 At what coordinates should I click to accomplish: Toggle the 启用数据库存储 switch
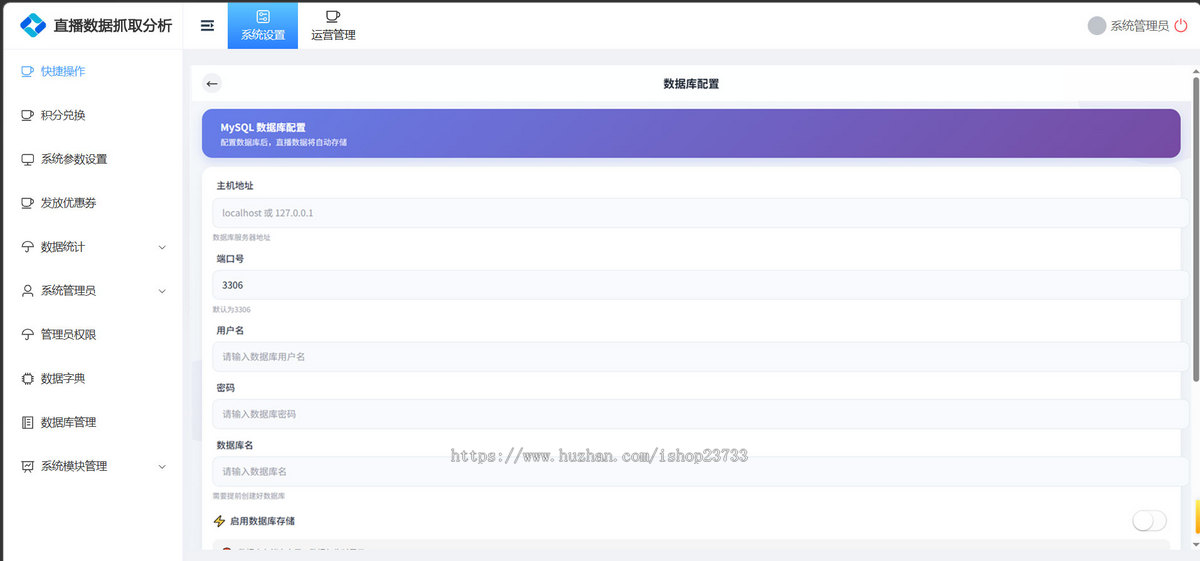1149,521
